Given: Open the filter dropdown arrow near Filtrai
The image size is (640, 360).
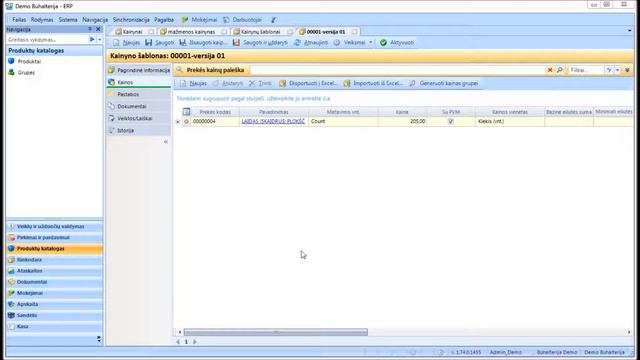Looking at the screenshot, I should (617, 70).
